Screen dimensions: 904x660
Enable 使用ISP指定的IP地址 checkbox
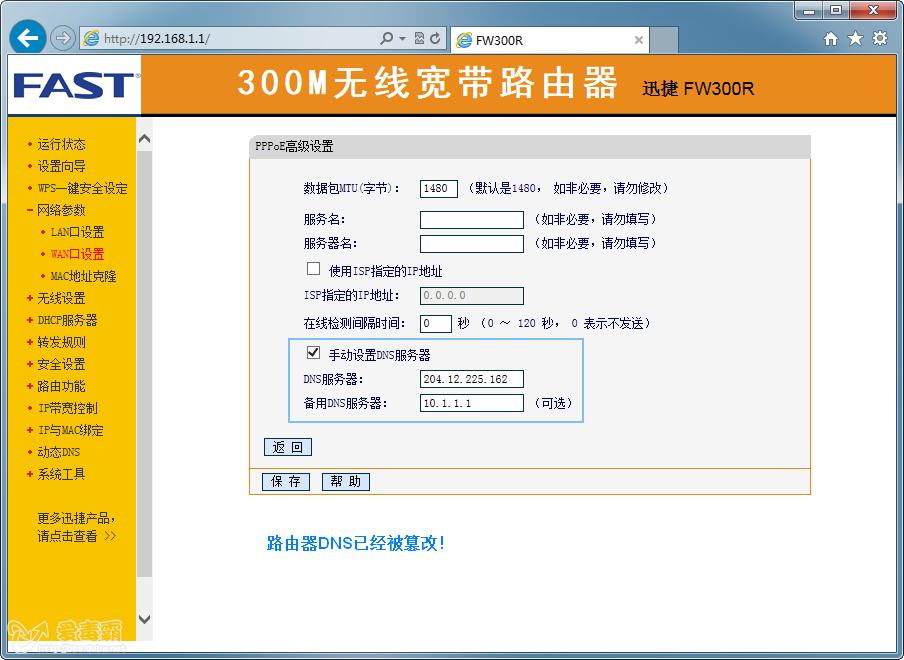[x=313, y=269]
